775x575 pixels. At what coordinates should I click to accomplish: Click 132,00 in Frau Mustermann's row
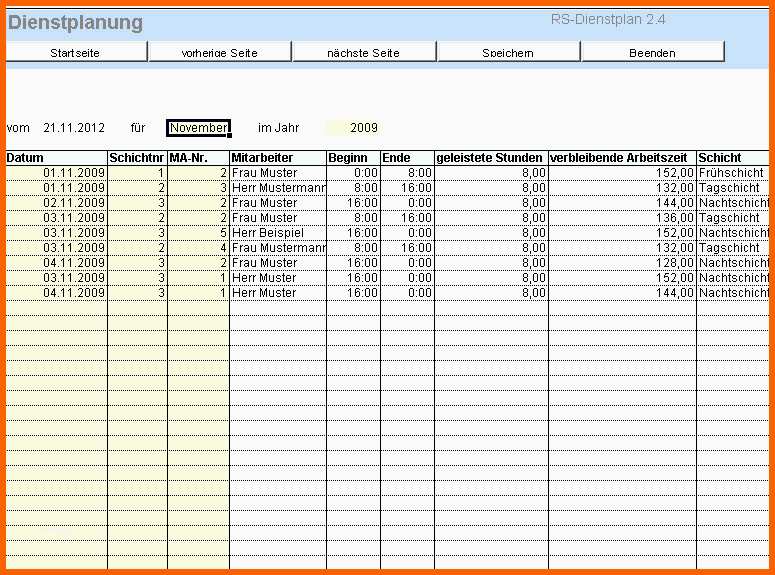pos(622,248)
